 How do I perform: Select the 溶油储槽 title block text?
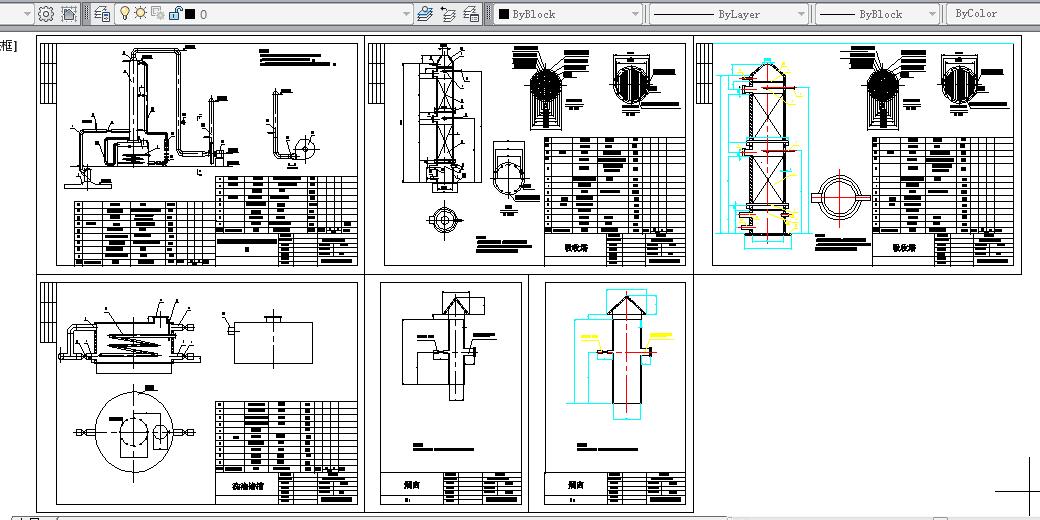pyautogui.click(x=247, y=486)
